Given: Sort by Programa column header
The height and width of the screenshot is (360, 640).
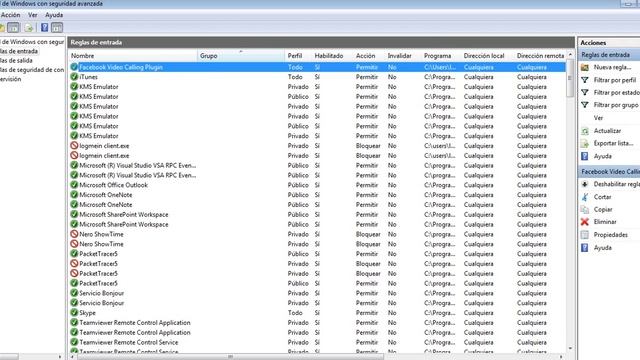Looking at the screenshot, I should [441, 56].
